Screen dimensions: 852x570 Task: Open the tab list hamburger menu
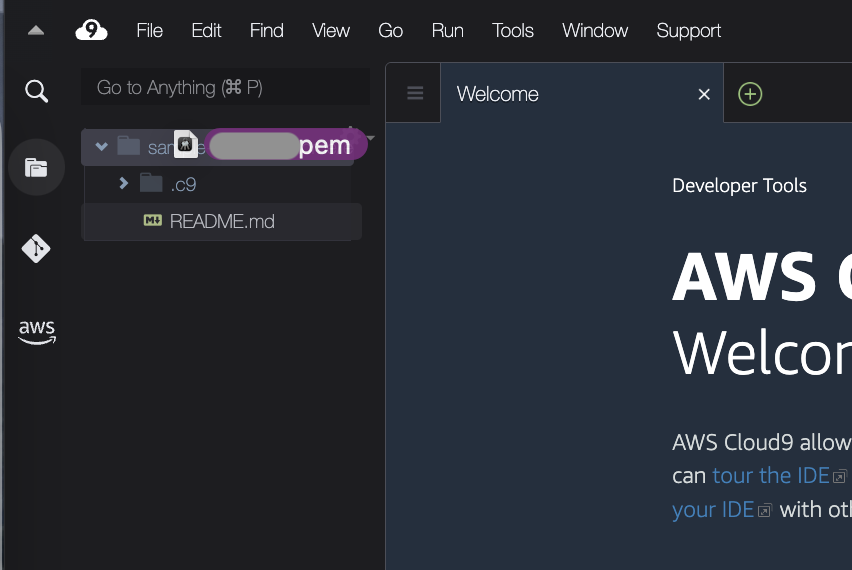(x=415, y=93)
